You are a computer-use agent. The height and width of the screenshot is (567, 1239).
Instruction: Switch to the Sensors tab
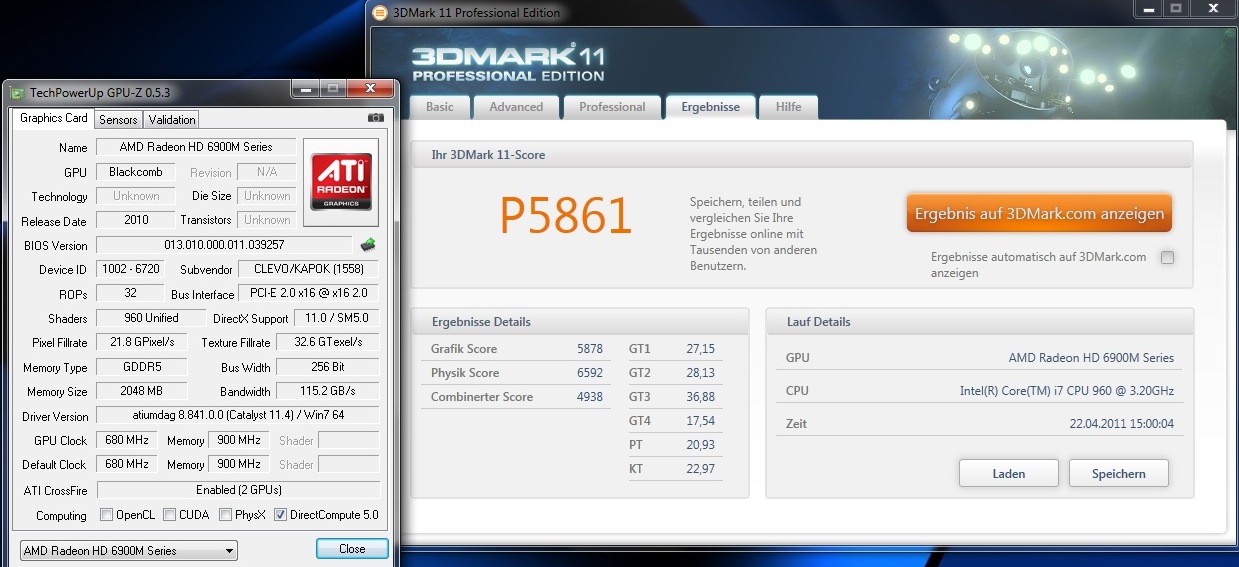(118, 119)
